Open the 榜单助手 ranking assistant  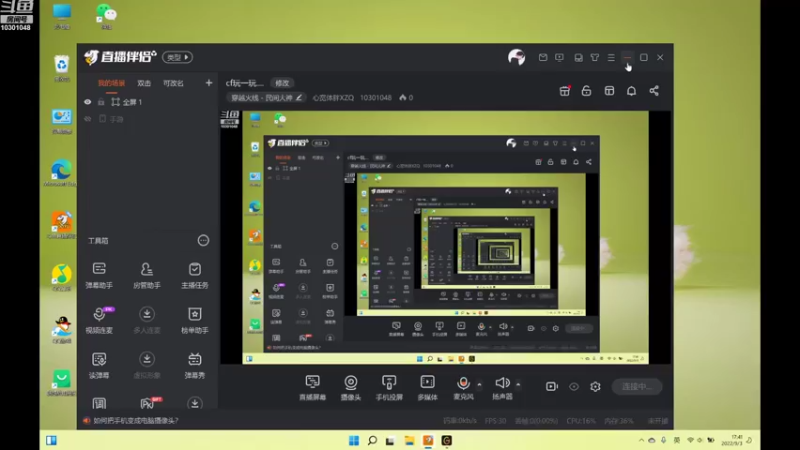(x=194, y=320)
